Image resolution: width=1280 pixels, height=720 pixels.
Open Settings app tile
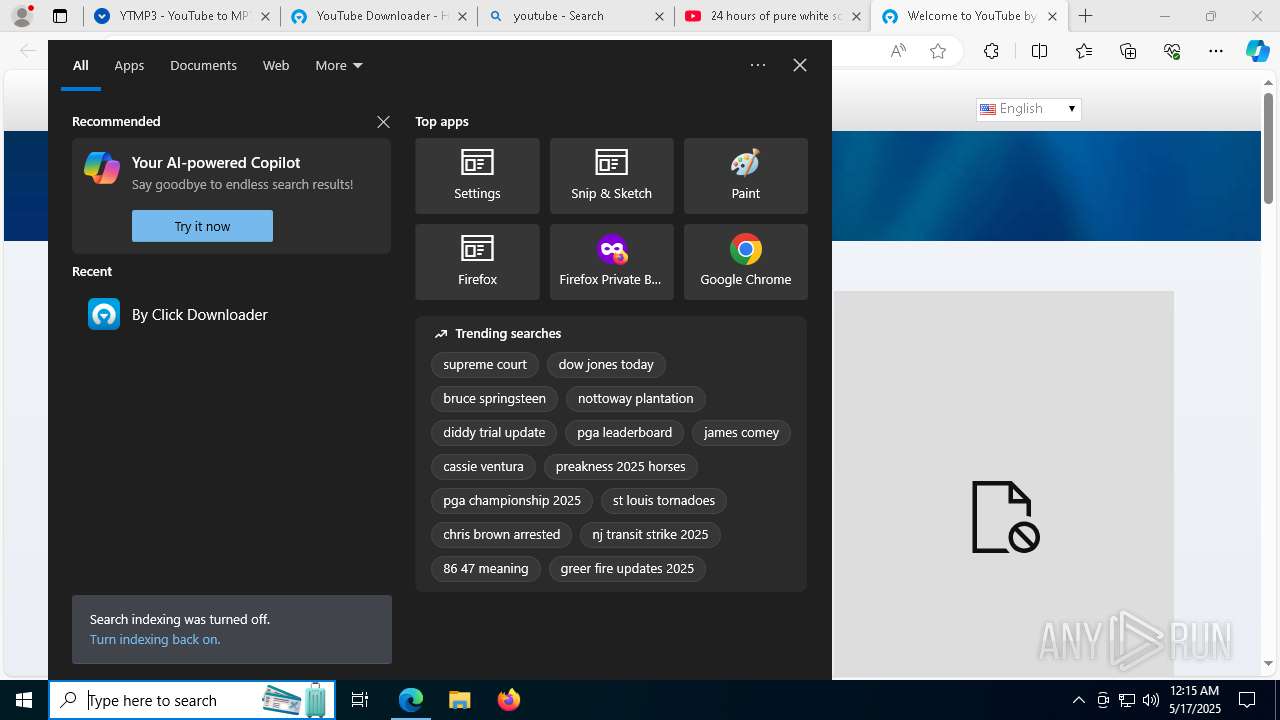coord(477,176)
